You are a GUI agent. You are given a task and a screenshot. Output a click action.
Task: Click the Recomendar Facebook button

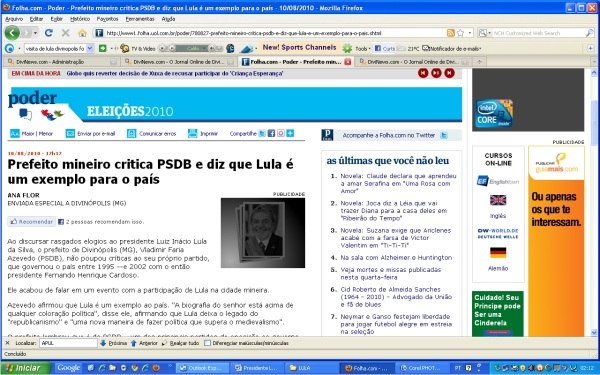click(x=32, y=221)
